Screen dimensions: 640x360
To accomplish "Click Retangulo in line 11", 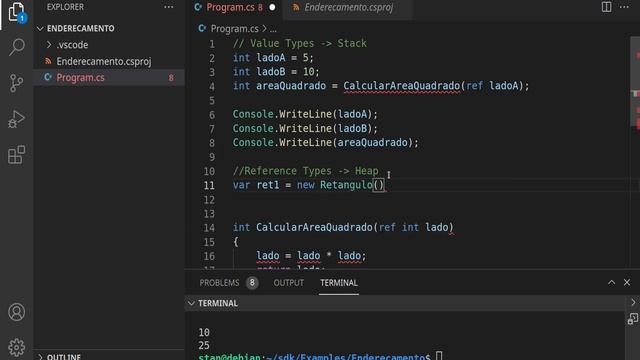I will (x=346, y=185).
